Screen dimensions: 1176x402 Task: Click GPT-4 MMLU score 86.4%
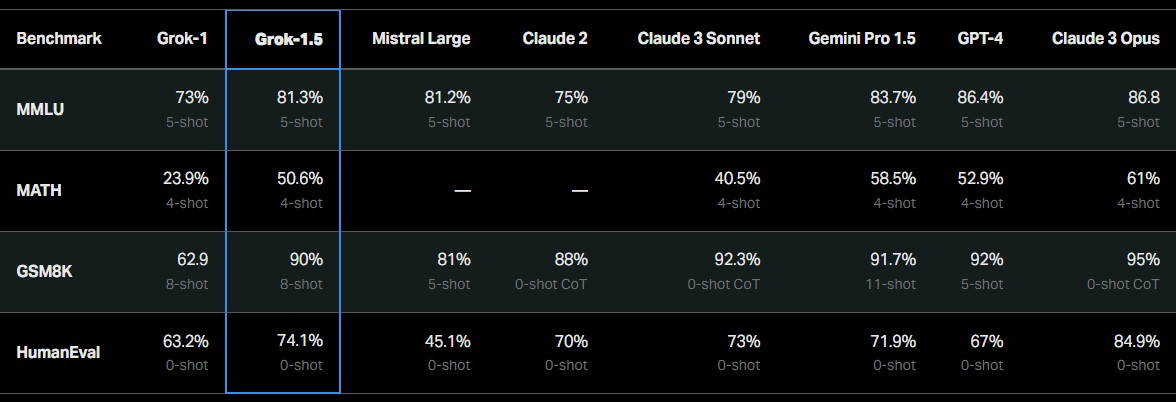click(x=980, y=98)
